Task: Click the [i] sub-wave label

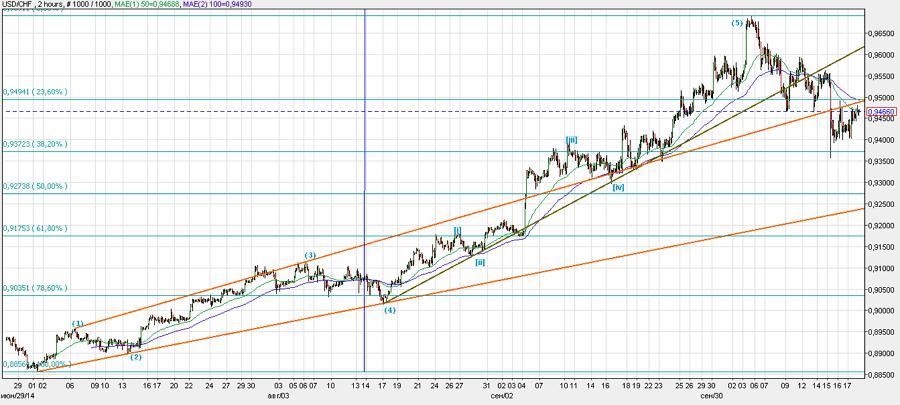Action: (457, 229)
